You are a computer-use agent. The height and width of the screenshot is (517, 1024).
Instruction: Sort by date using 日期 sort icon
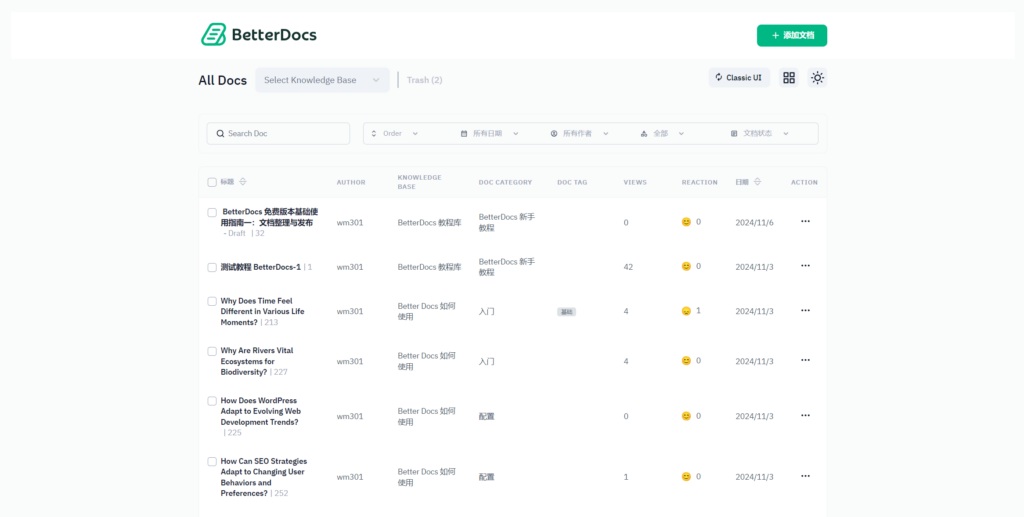[x=758, y=181]
